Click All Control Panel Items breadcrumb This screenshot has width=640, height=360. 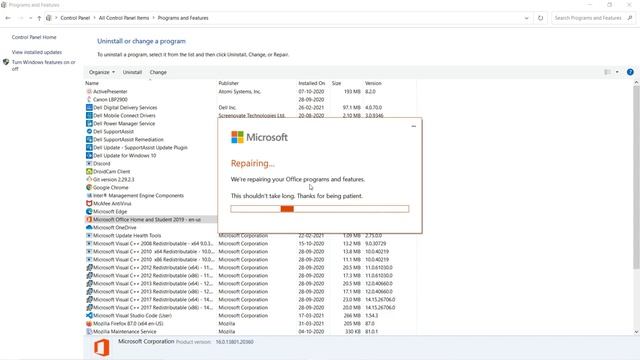[x=124, y=18]
